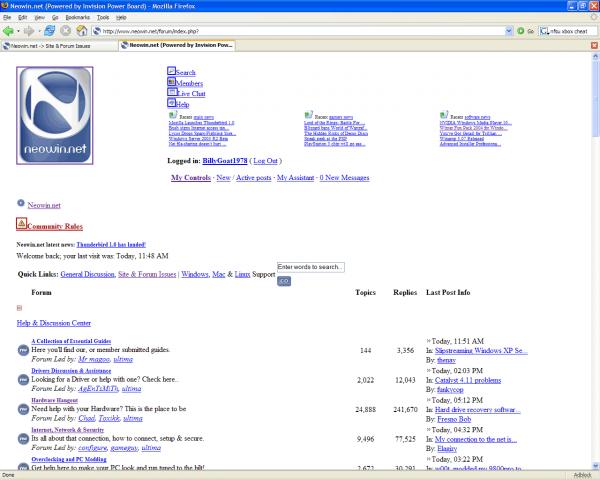600x480 pixels.
Task: Click forum status icon for Internet, Network & Security
Action: (23, 439)
